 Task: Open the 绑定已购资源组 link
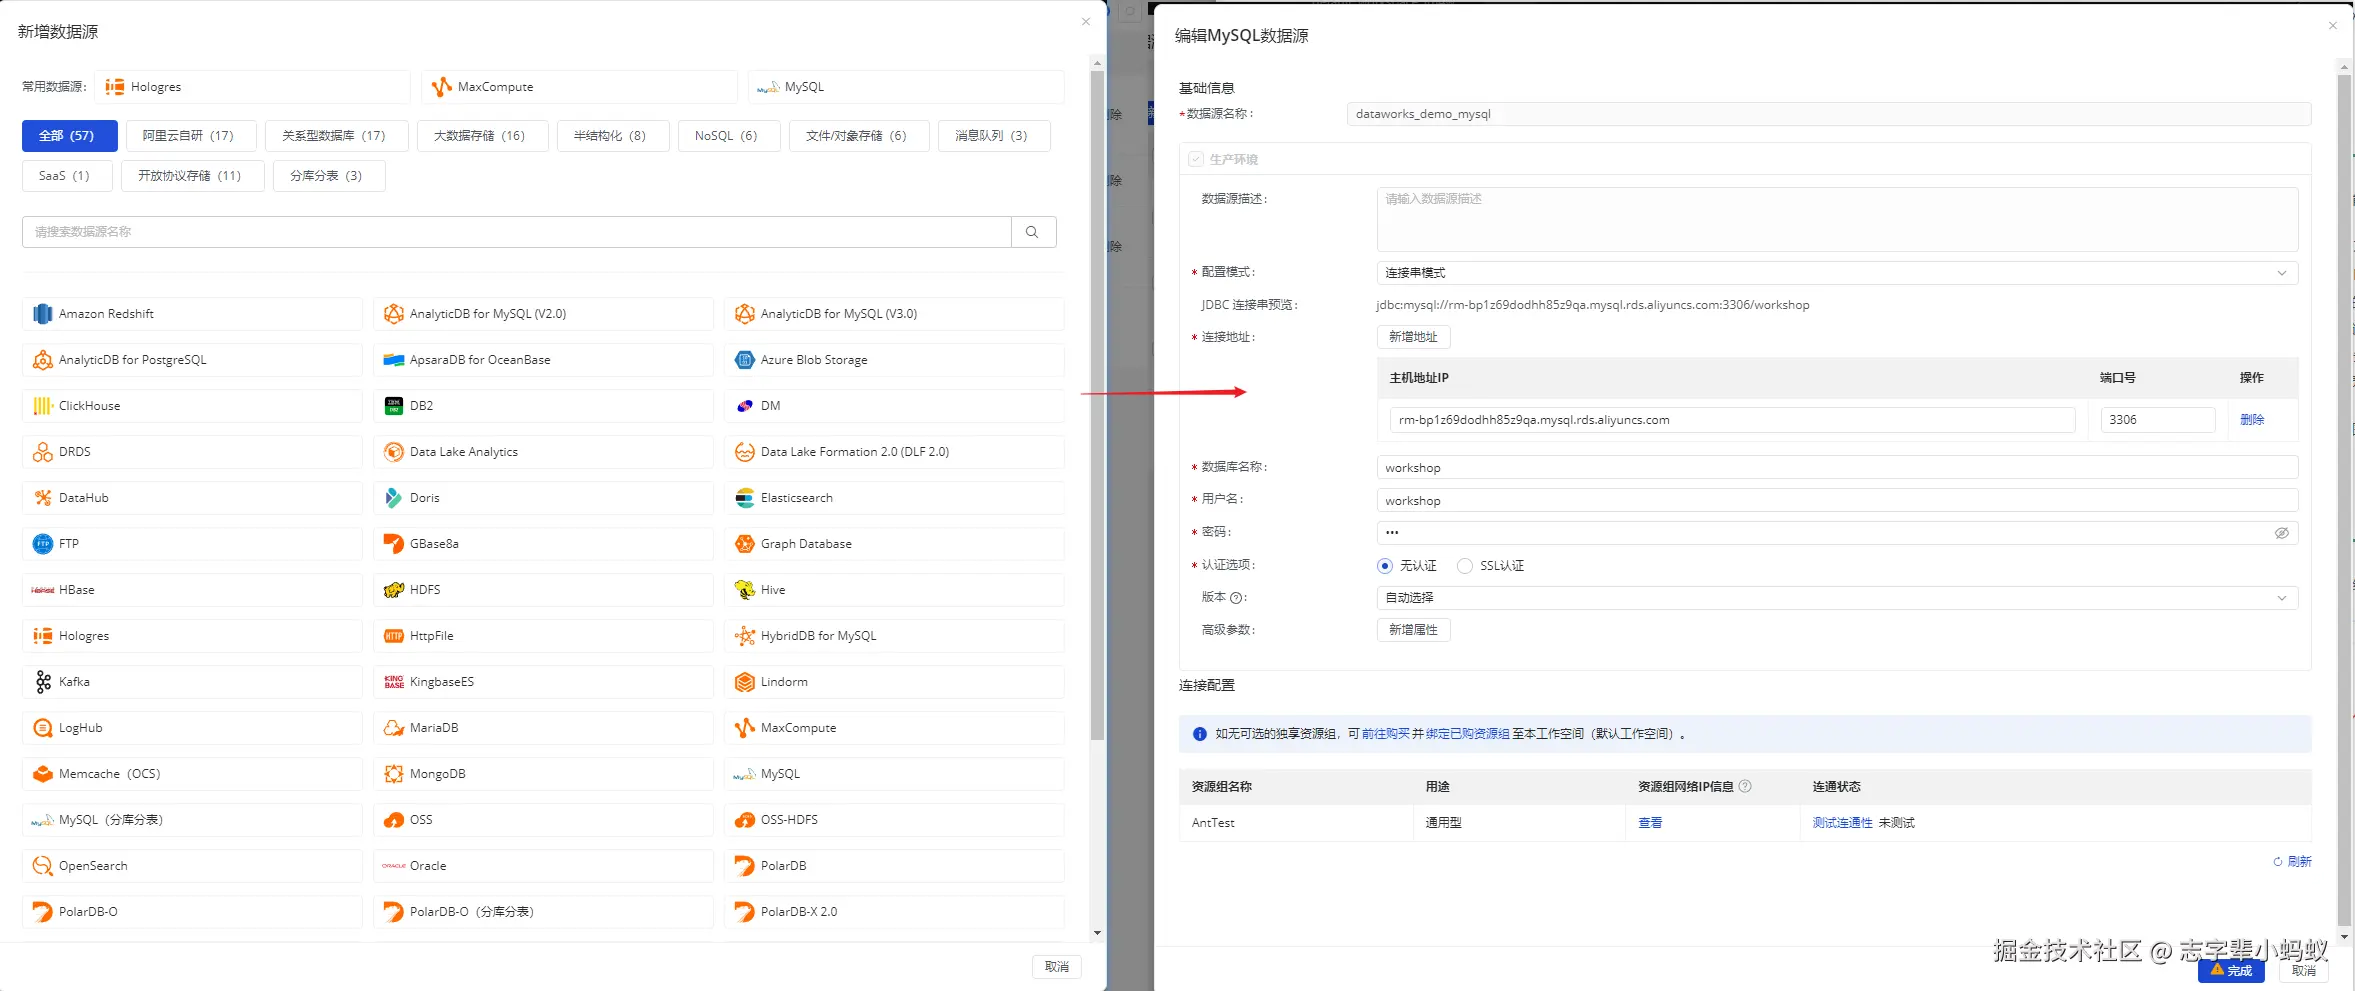1468,734
